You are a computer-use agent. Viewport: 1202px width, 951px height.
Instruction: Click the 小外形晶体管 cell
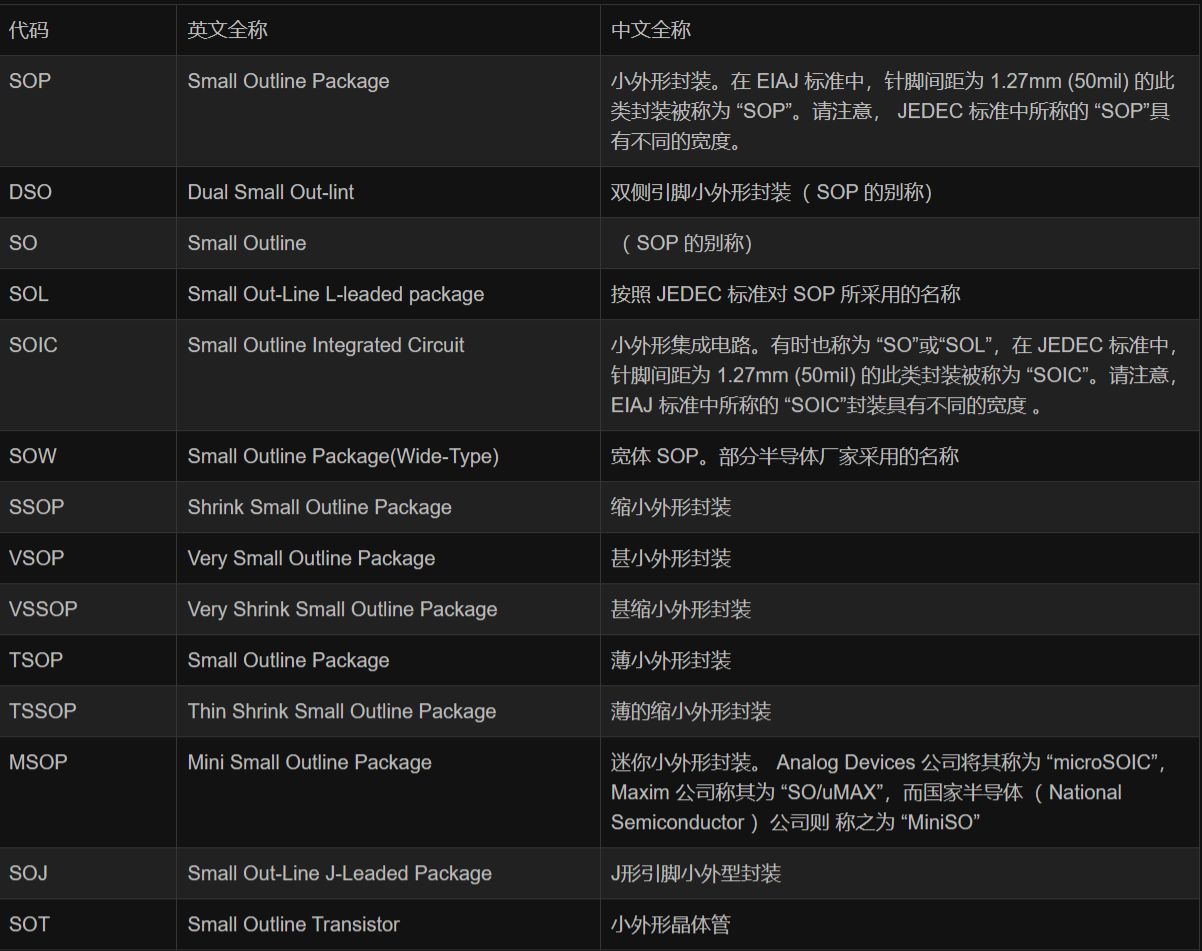point(670,924)
